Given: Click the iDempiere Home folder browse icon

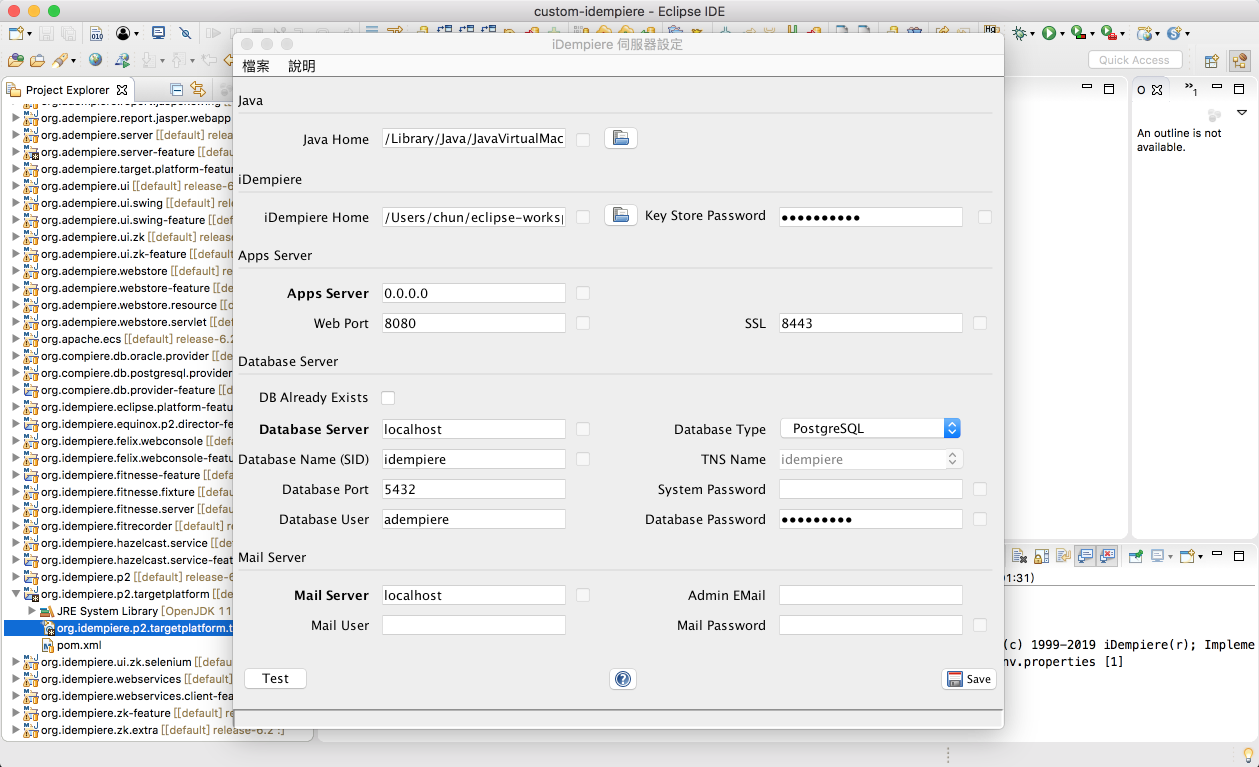Looking at the screenshot, I should [620, 215].
